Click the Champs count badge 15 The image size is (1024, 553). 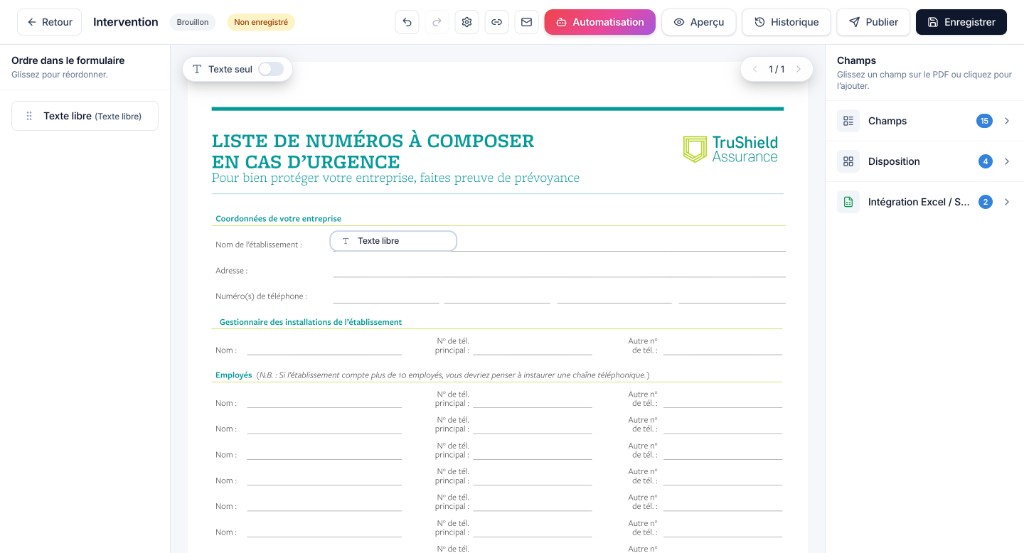[x=984, y=121]
